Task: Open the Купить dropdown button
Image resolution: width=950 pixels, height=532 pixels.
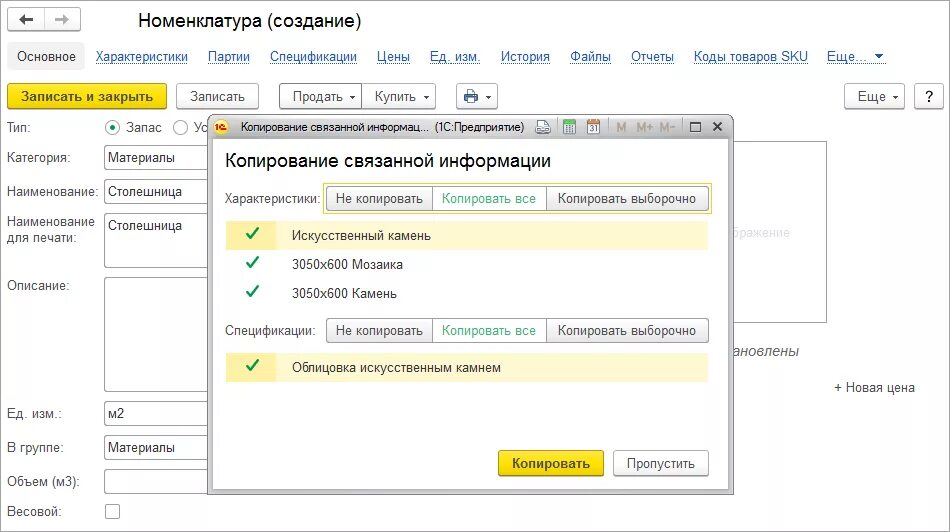Action: (399, 96)
